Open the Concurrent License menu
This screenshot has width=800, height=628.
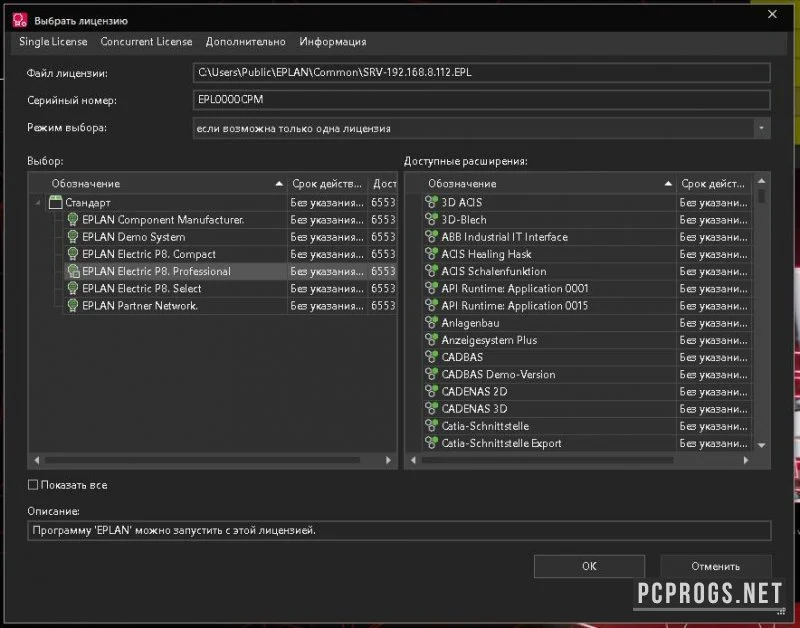click(x=146, y=42)
